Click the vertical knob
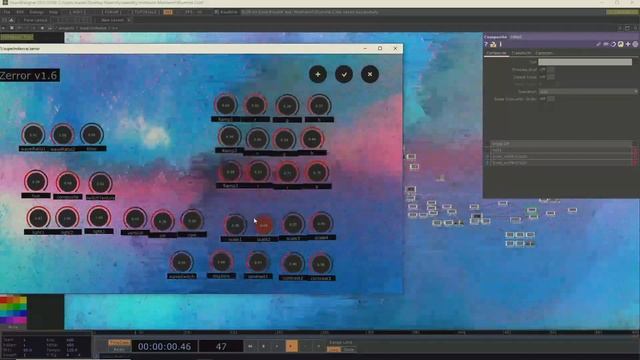 click(135, 219)
